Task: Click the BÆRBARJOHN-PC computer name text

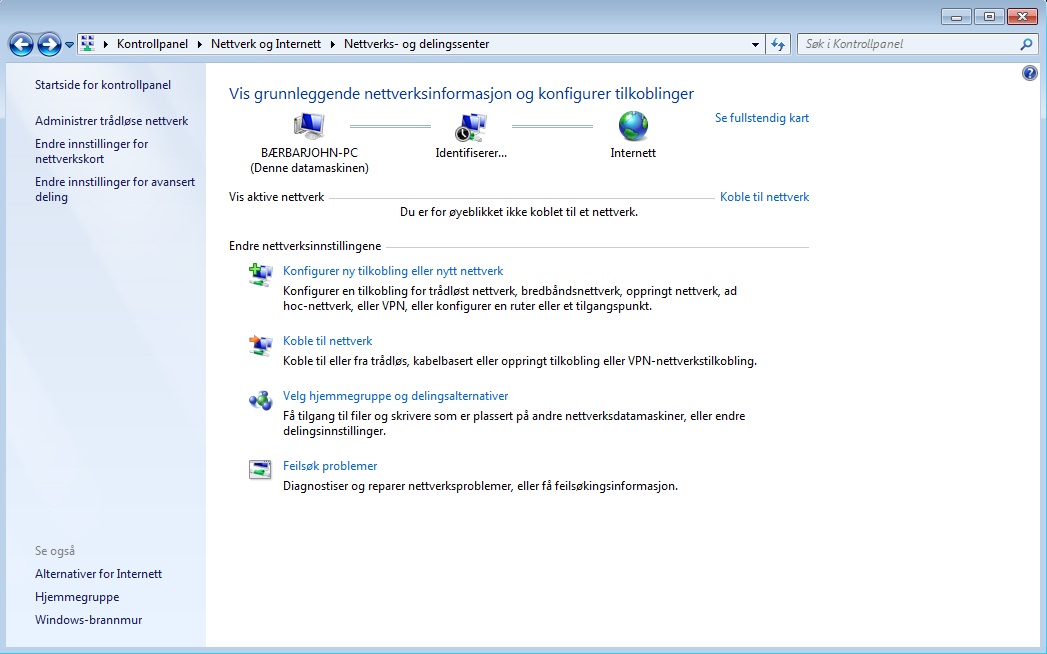Action: (x=309, y=153)
